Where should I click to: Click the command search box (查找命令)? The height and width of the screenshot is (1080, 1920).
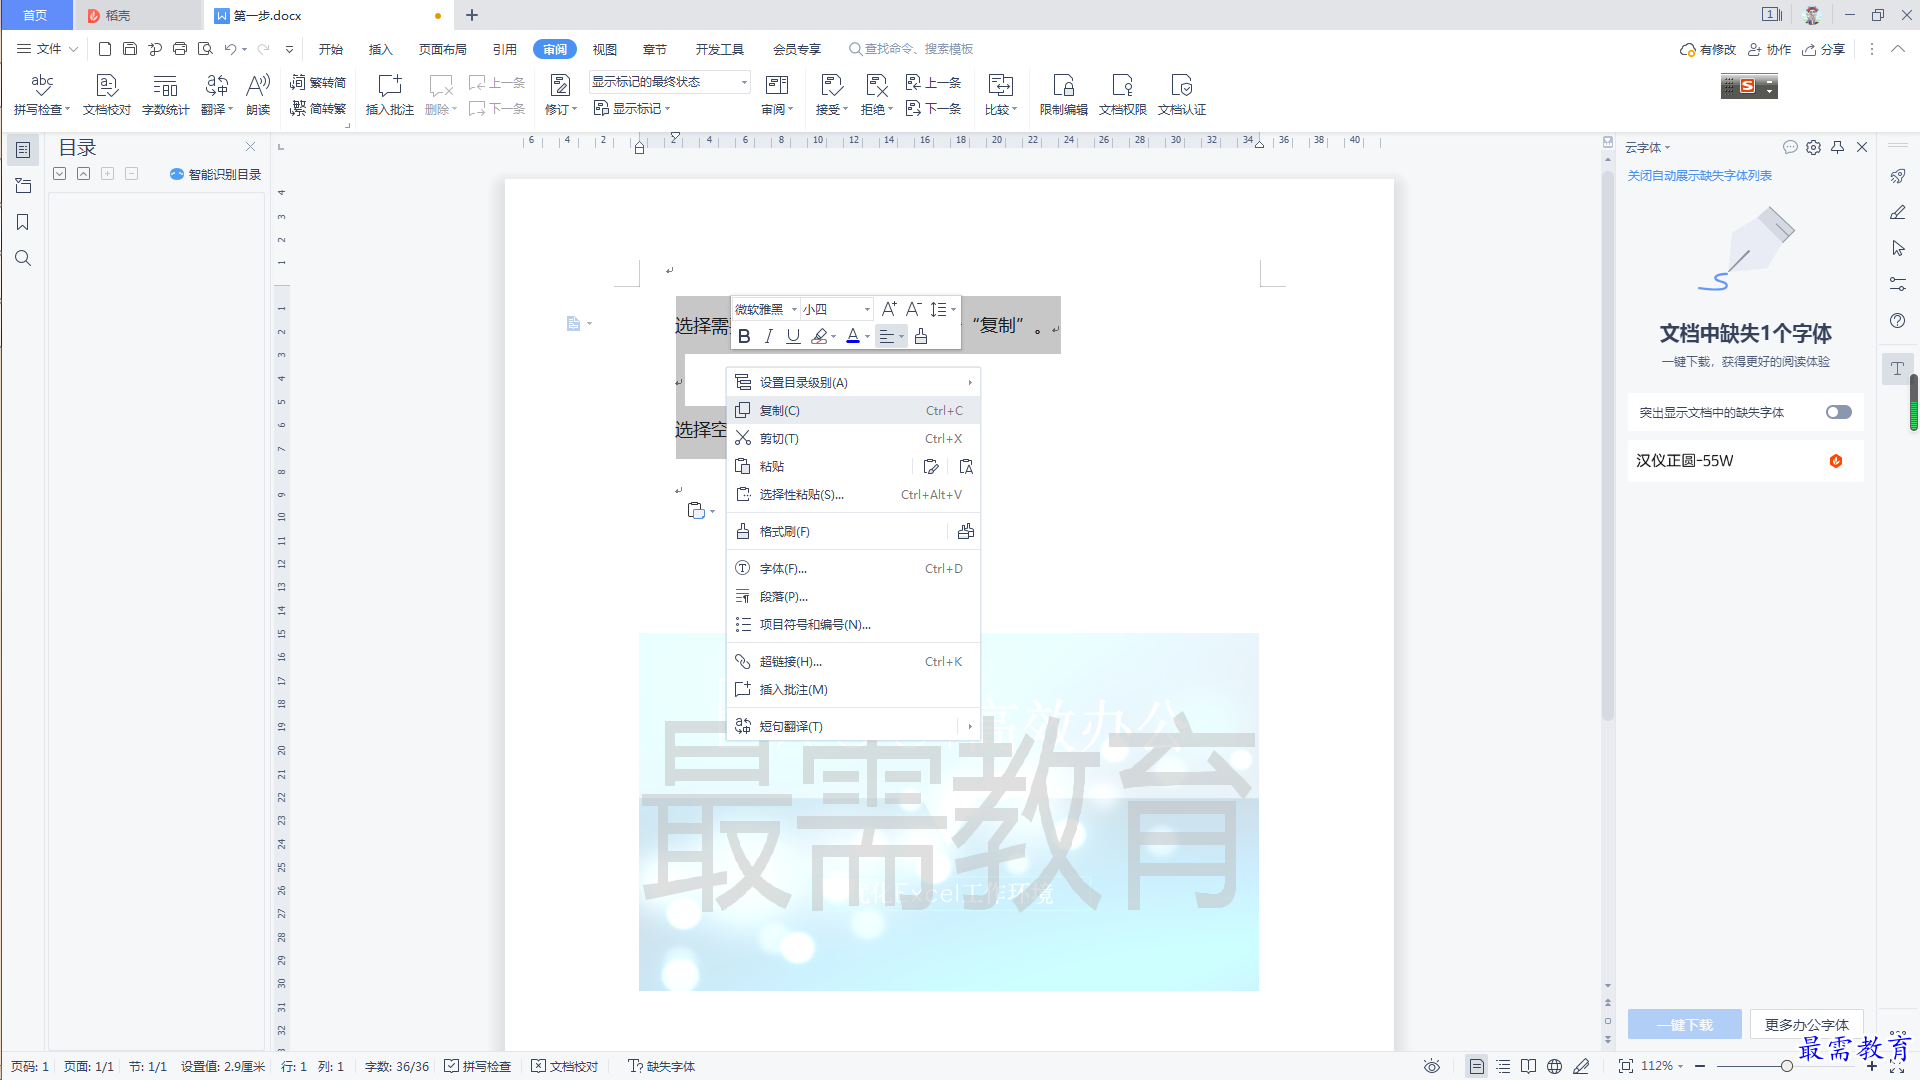[x=911, y=49]
